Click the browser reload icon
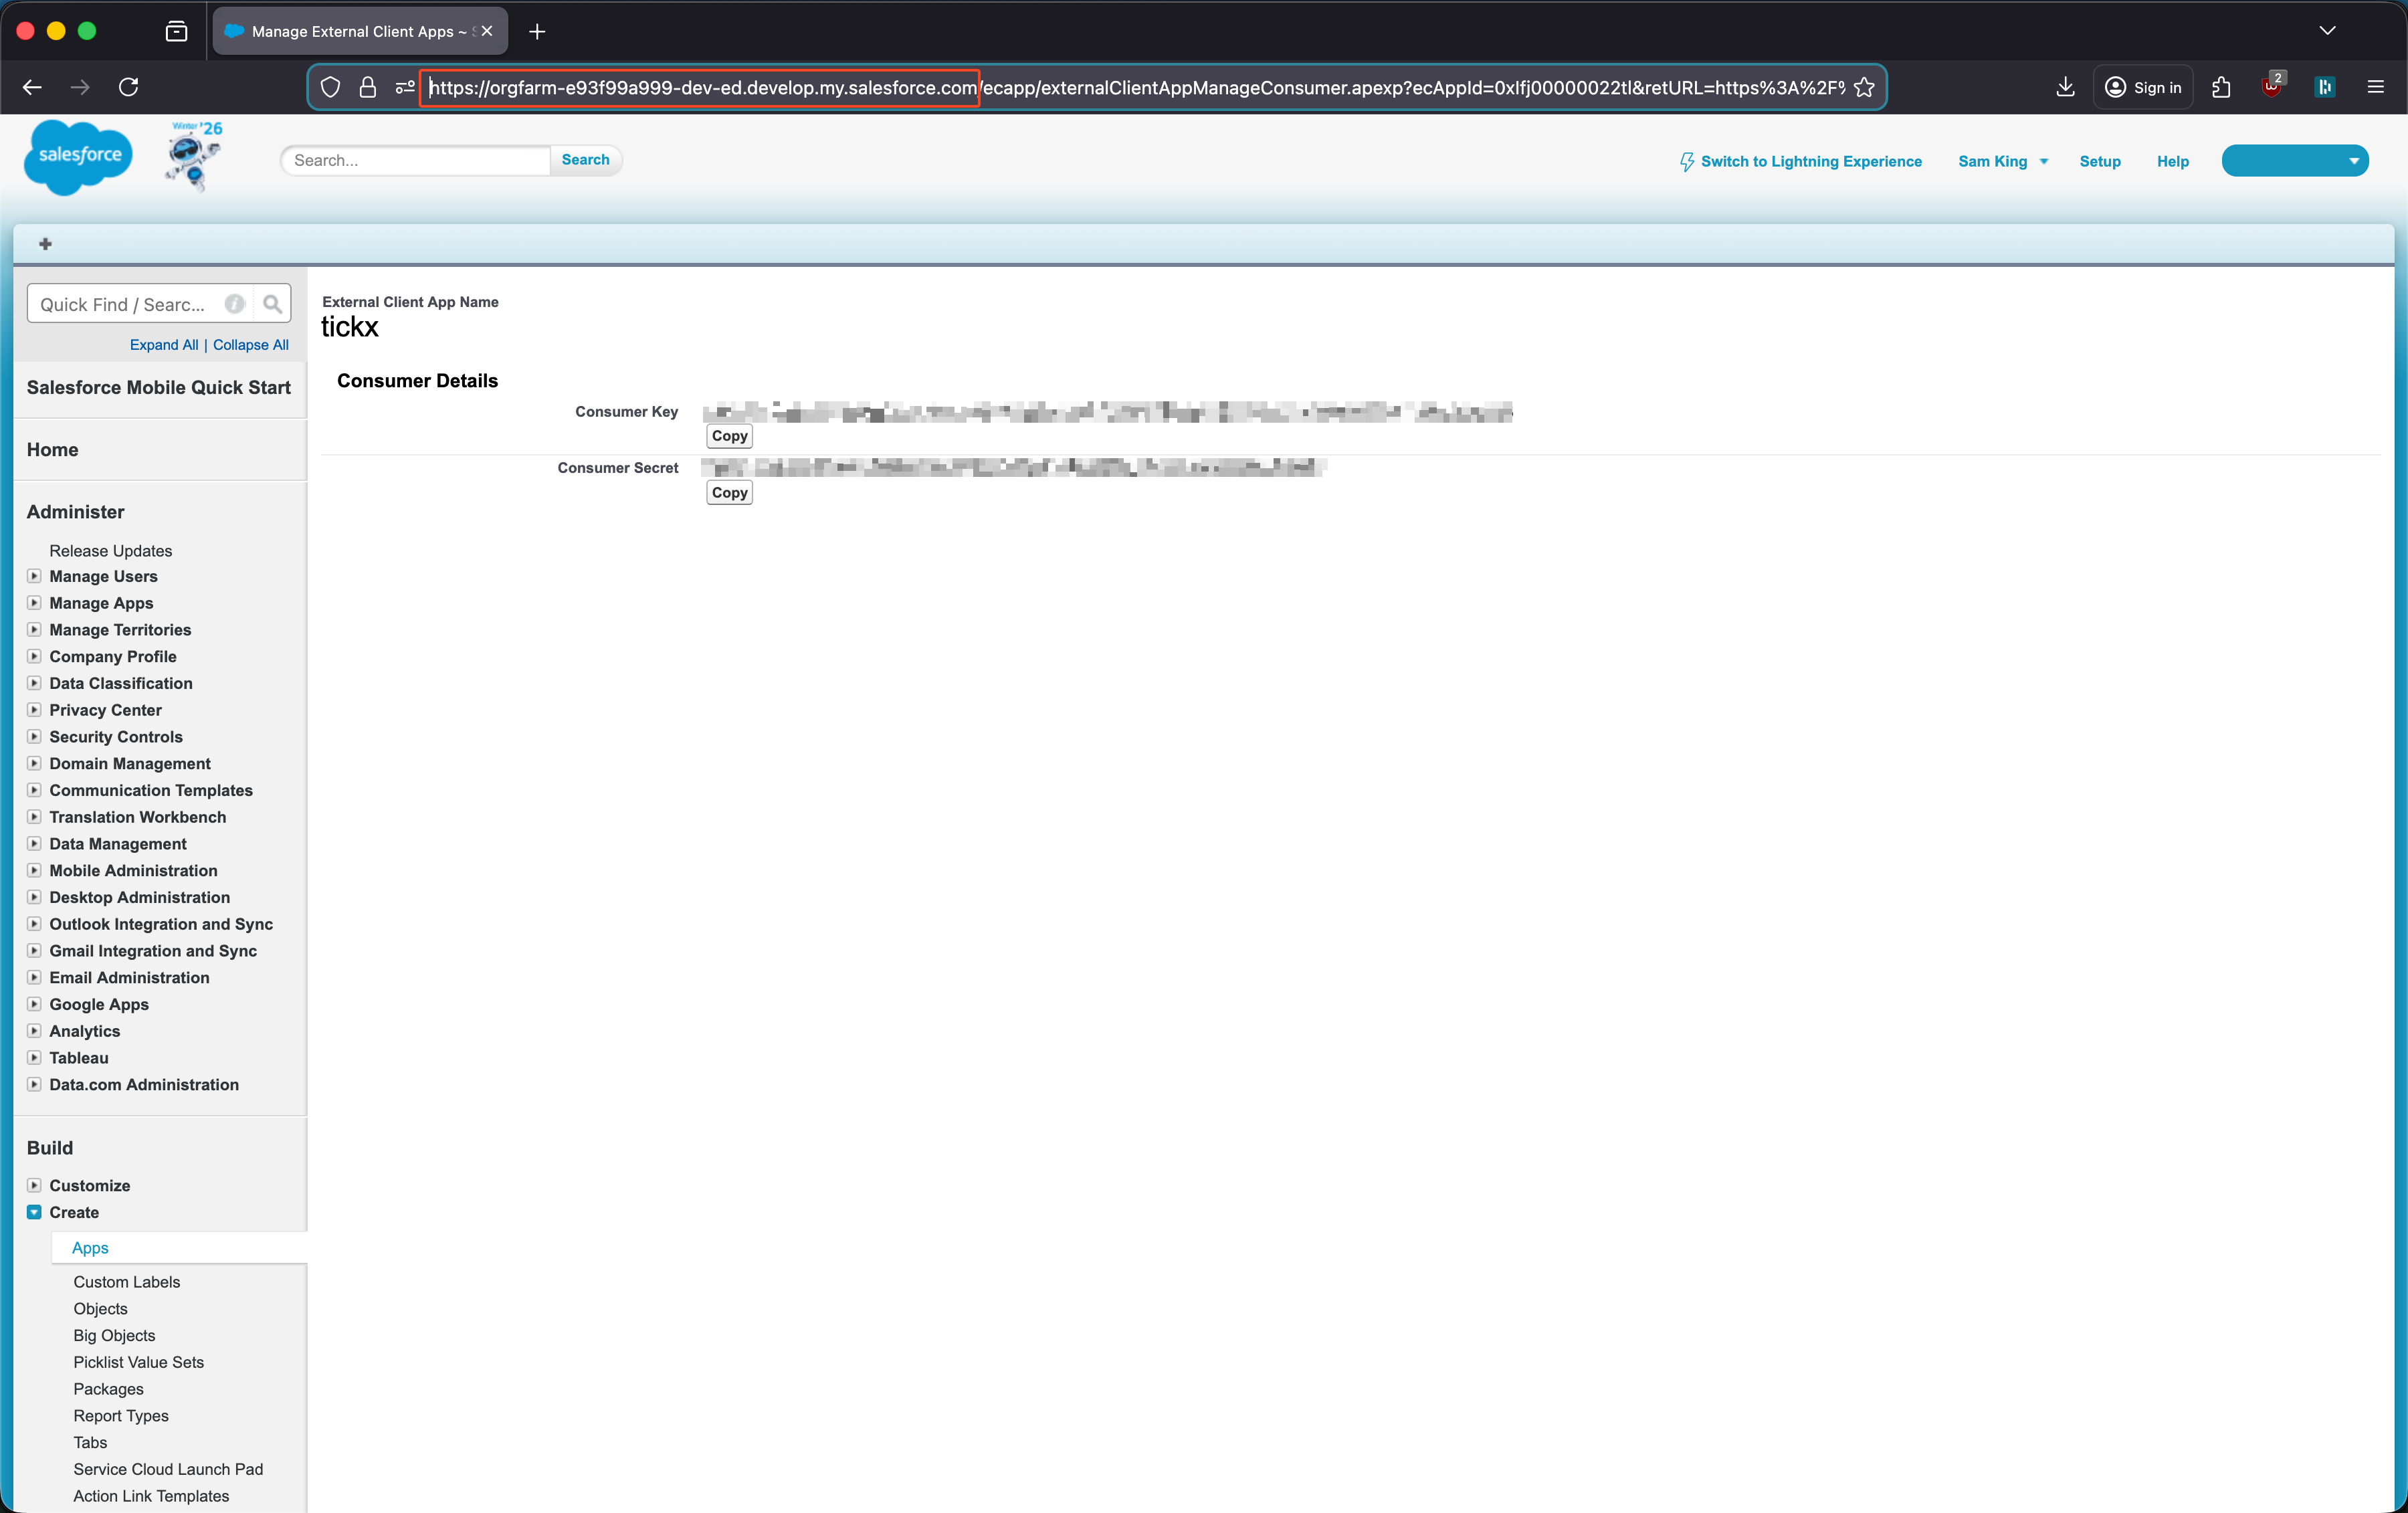Image resolution: width=2408 pixels, height=1513 pixels. point(128,87)
